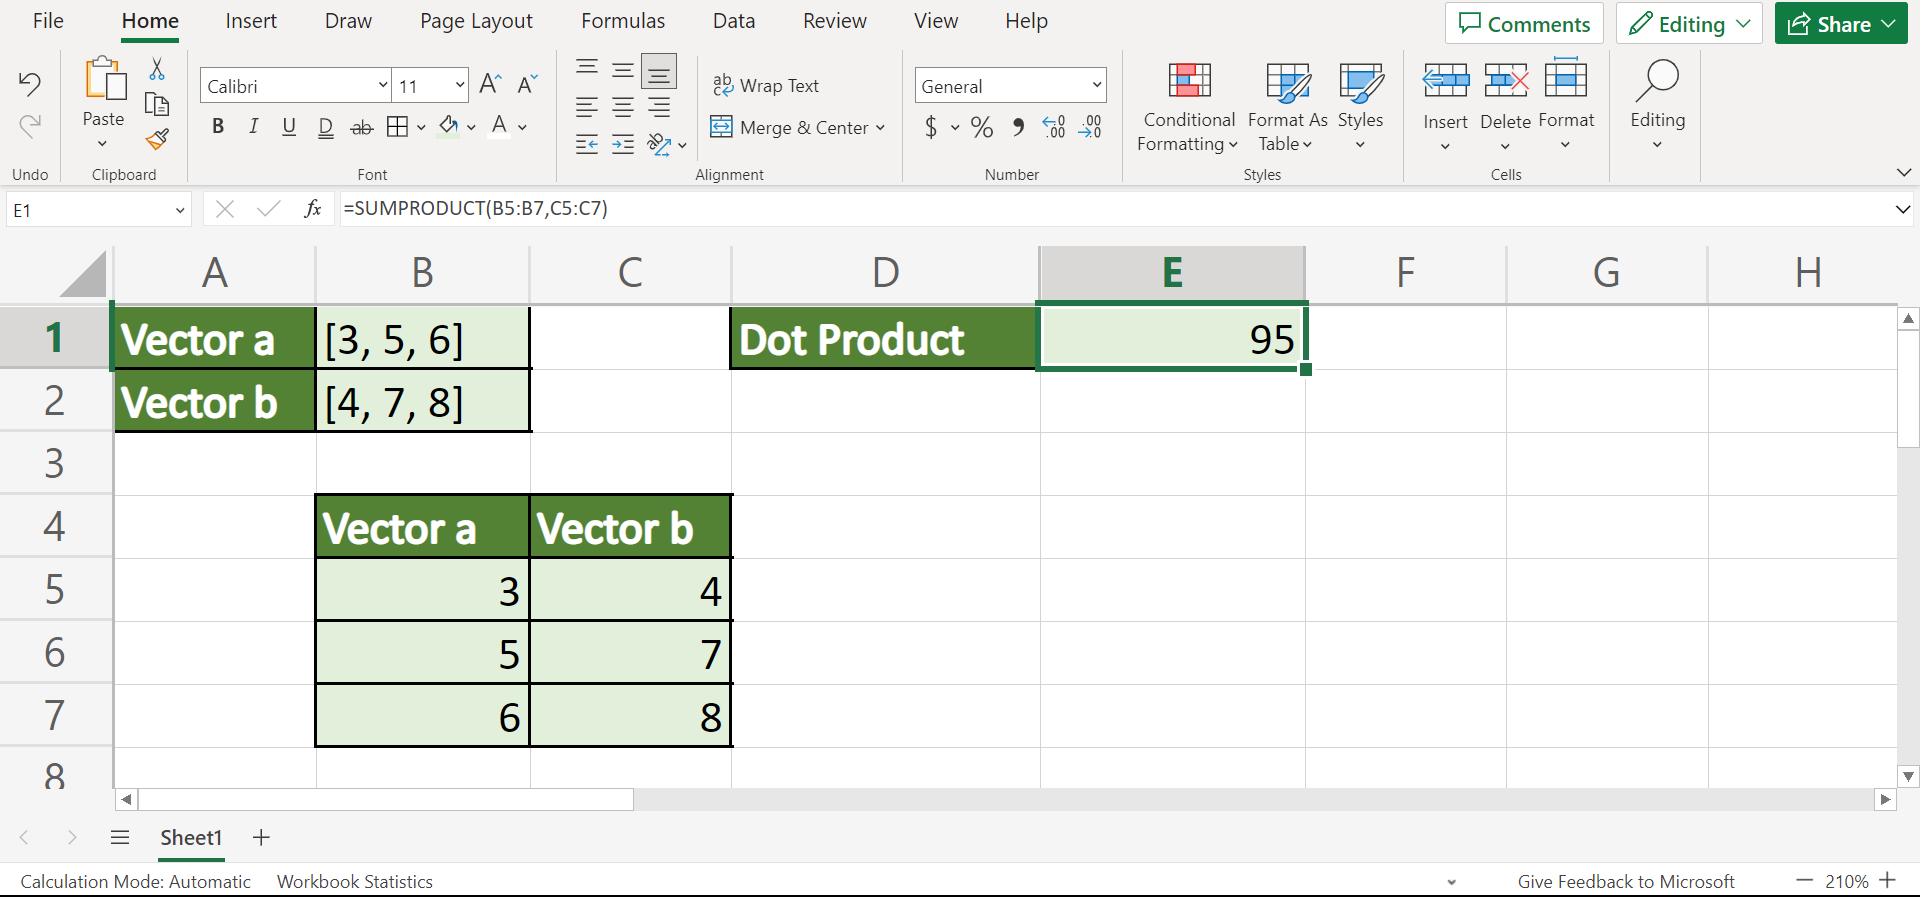Click the Insert Function fx icon
Viewport: 1924px width, 901px height.
click(x=313, y=209)
